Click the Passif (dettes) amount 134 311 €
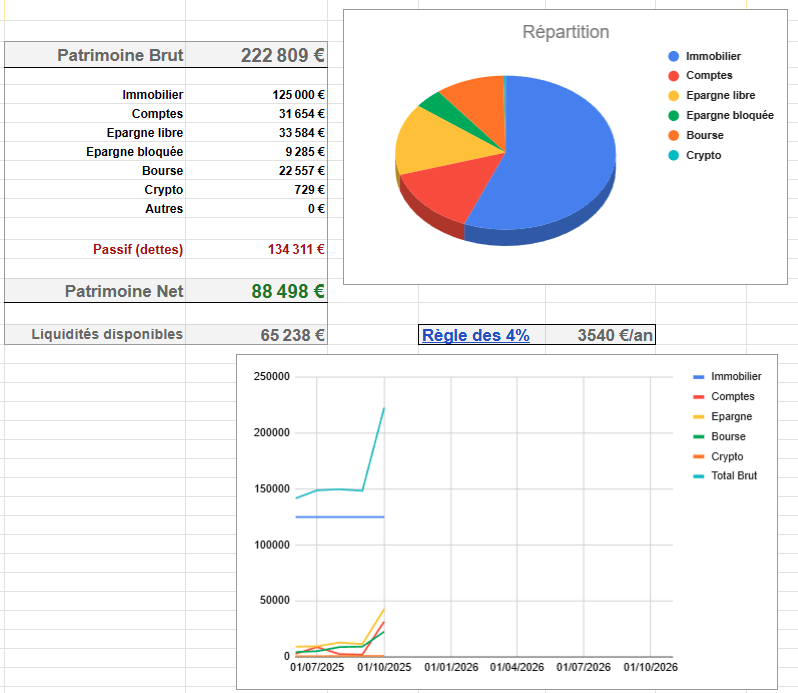Viewport: 798px width, 693px height. click(296, 249)
